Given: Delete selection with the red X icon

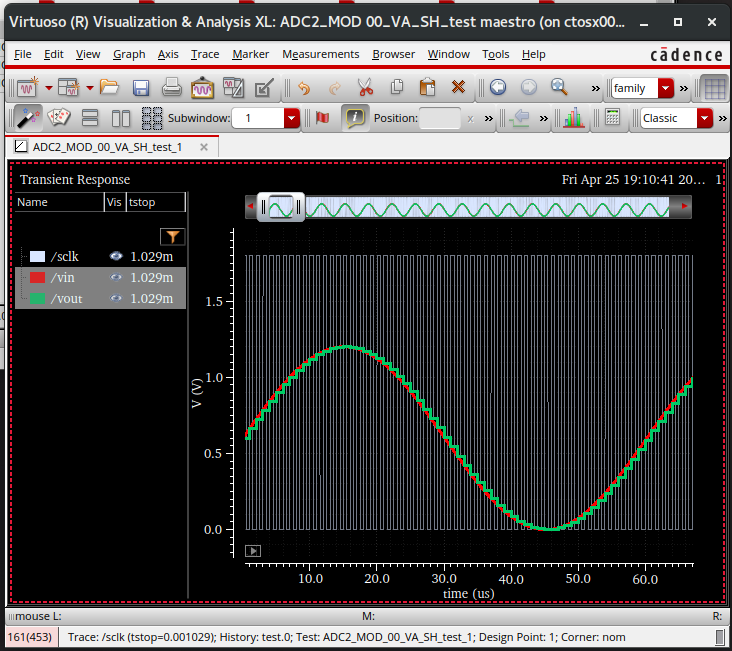Looking at the screenshot, I should 459,88.
